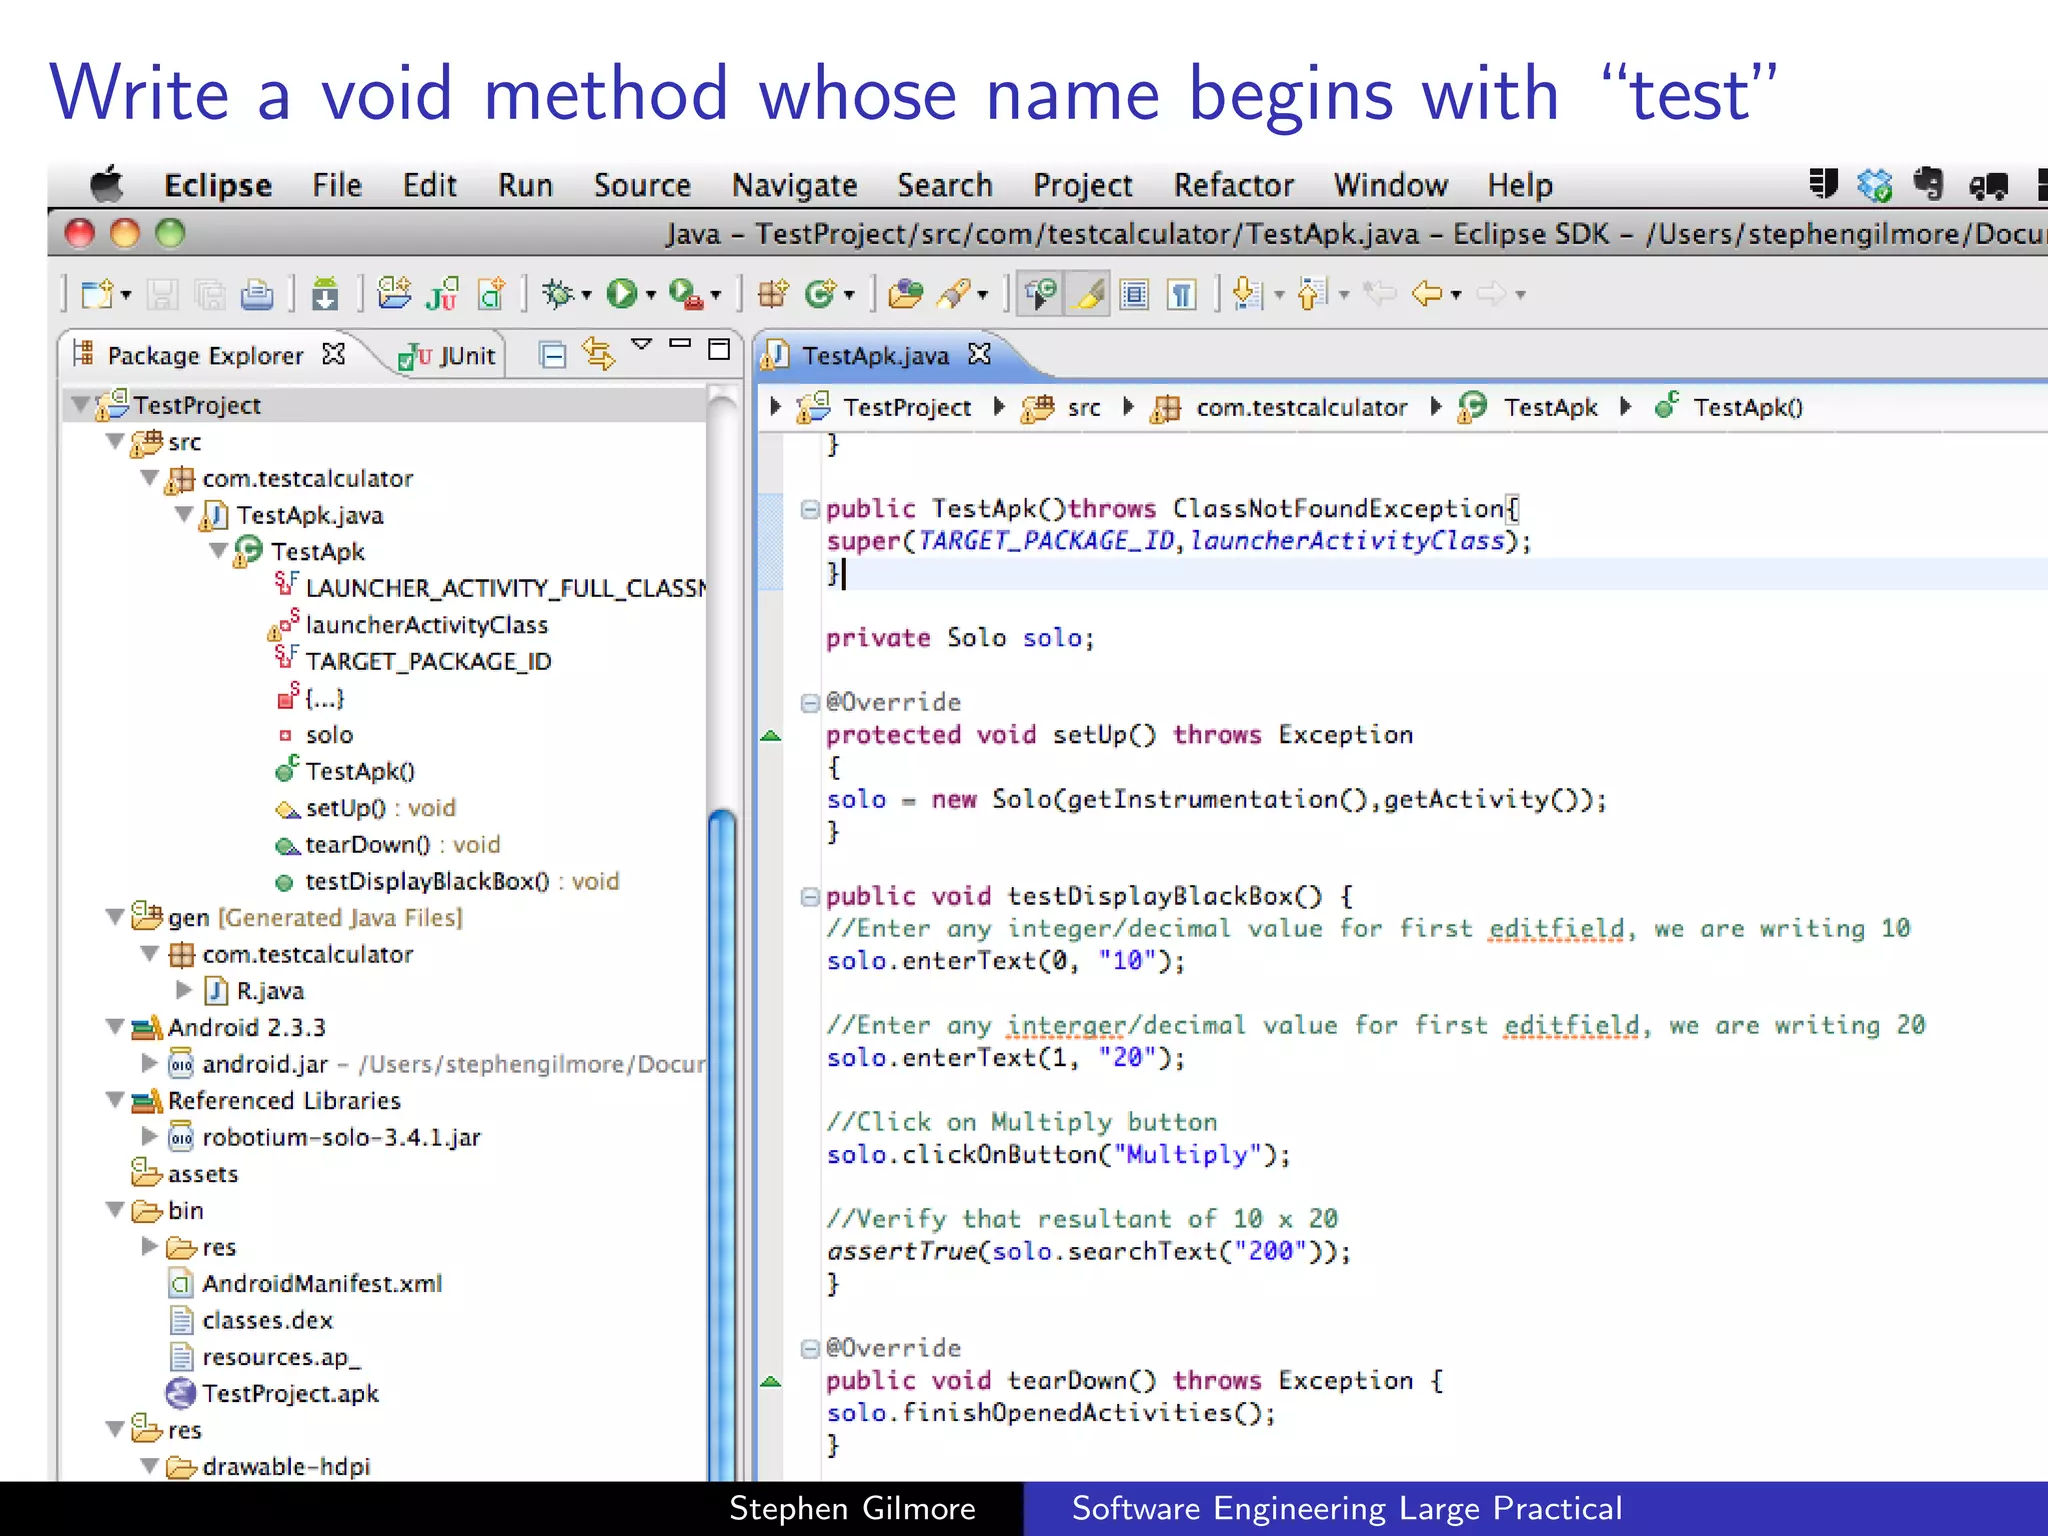Fold the testDisplayBlackBox method in editor
2048x1536 pixels.
[809, 897]
